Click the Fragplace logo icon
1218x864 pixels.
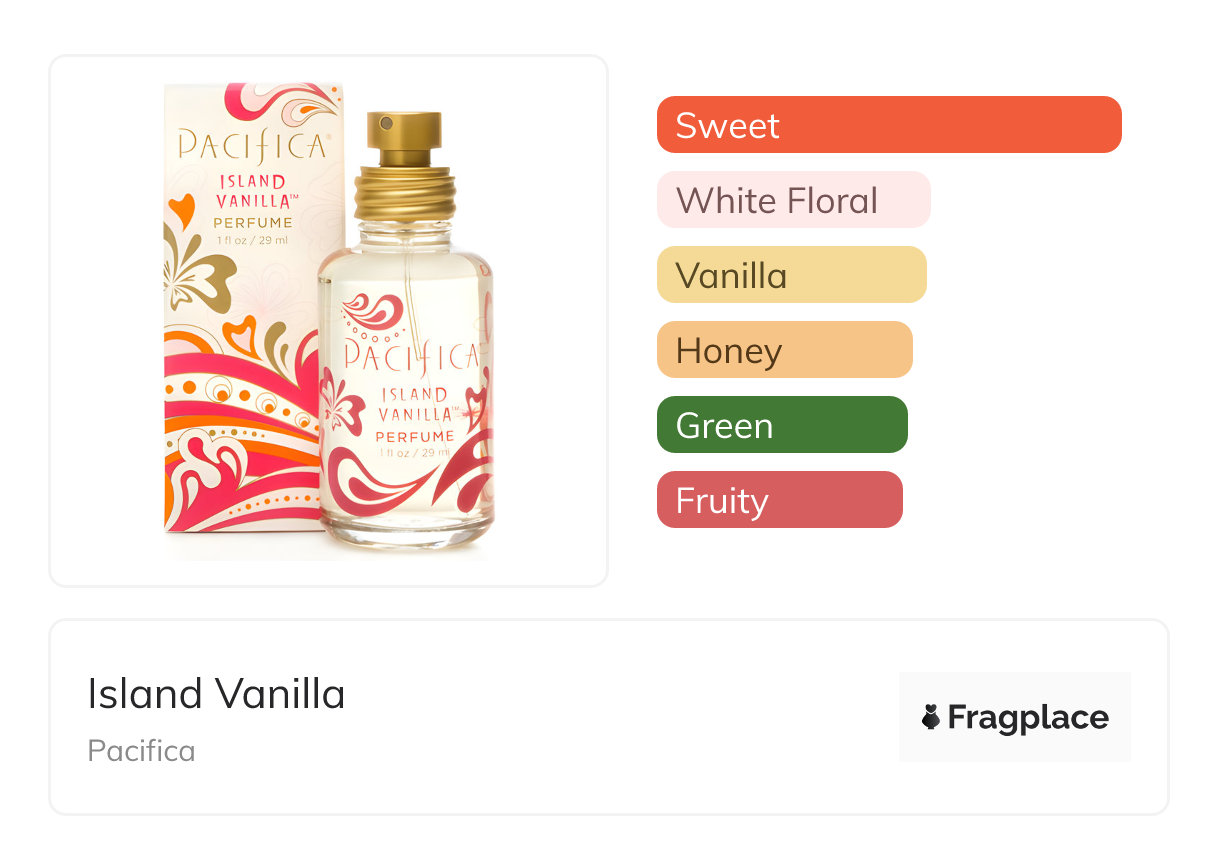(x=931, y=717)
